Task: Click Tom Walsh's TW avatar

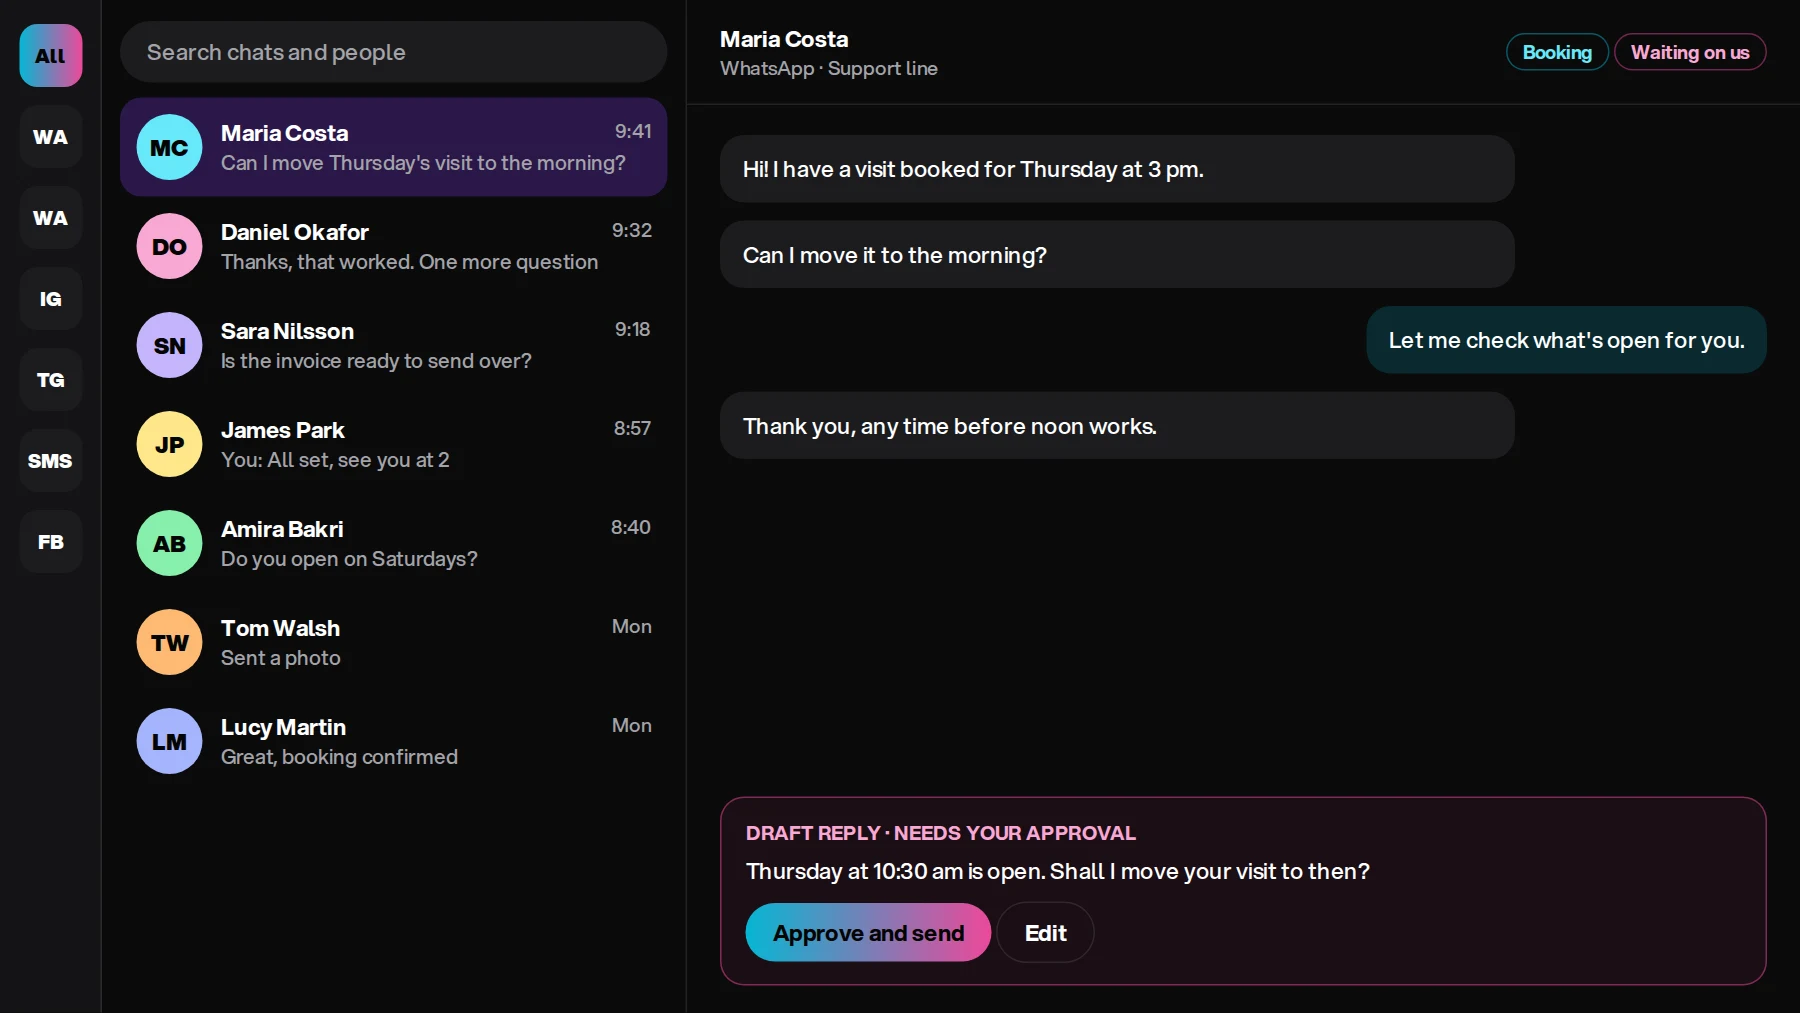Action: point(169,642)
